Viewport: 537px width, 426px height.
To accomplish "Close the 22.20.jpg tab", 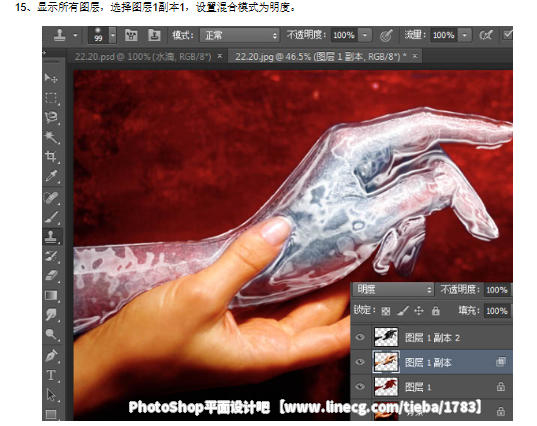I will tap(414, 55).
